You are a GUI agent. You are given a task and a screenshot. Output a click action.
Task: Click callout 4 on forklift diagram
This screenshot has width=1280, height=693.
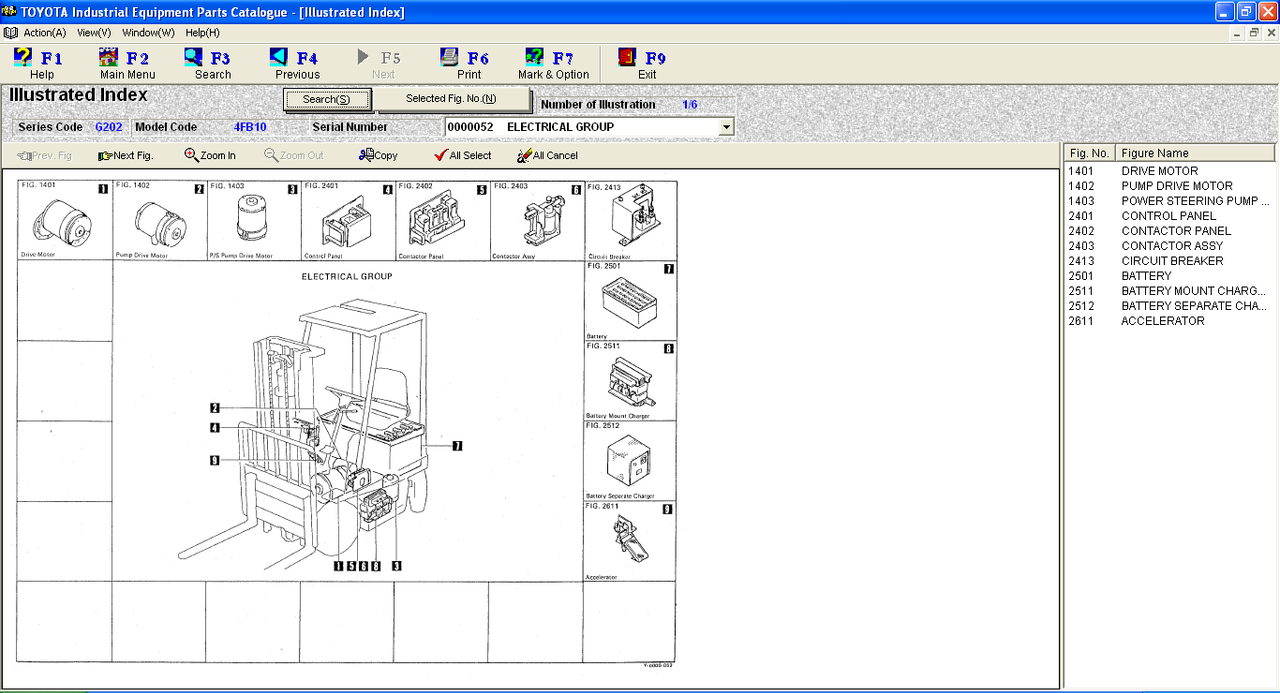pos(215,428)
